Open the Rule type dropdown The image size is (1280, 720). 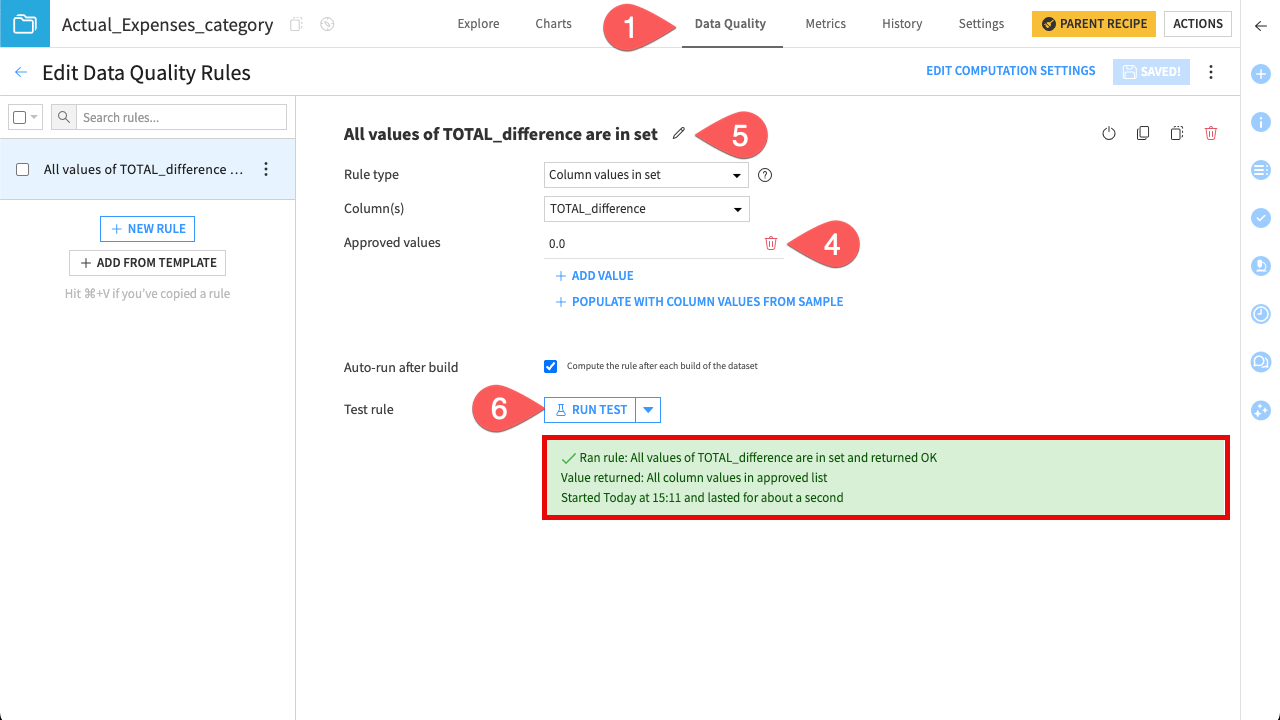(x=645, y=175)
